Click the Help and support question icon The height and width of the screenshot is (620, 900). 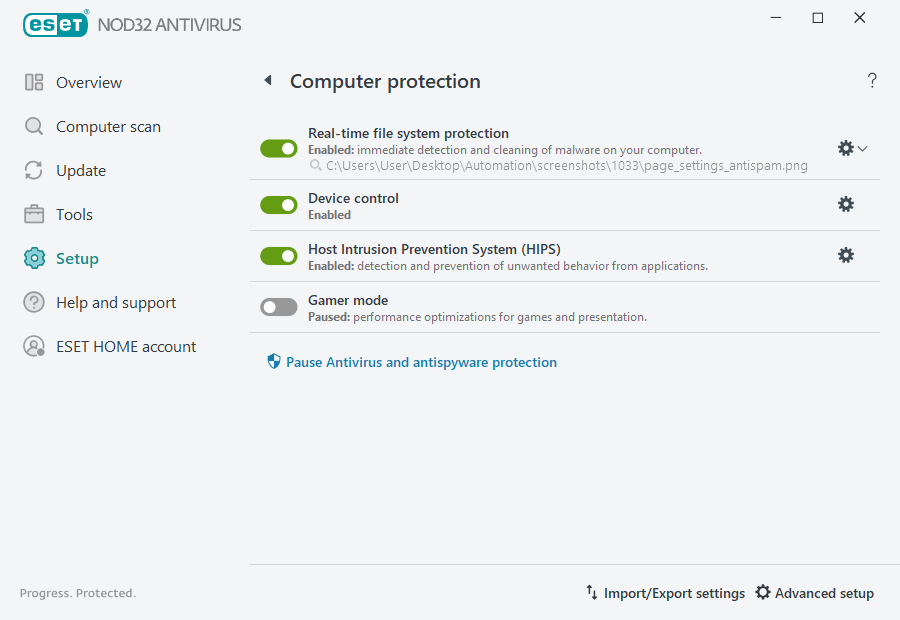click(34, 303)
